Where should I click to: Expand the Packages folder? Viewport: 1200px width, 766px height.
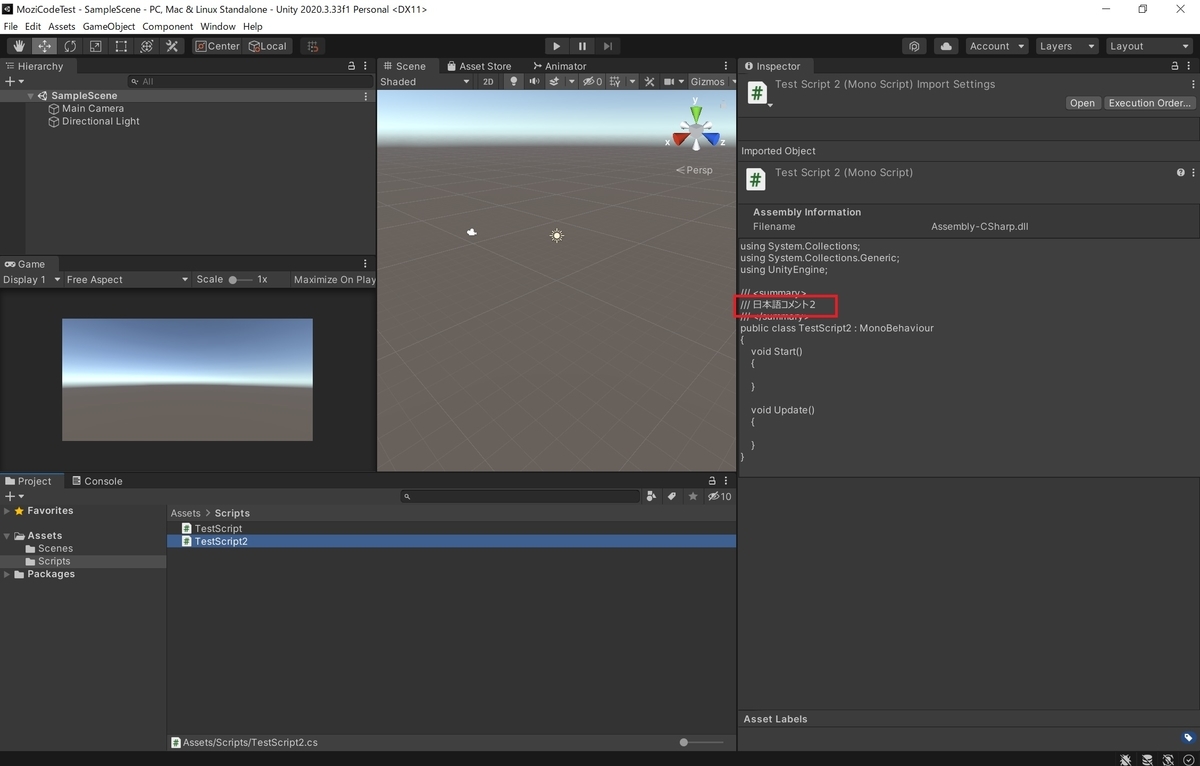[7, 574]
